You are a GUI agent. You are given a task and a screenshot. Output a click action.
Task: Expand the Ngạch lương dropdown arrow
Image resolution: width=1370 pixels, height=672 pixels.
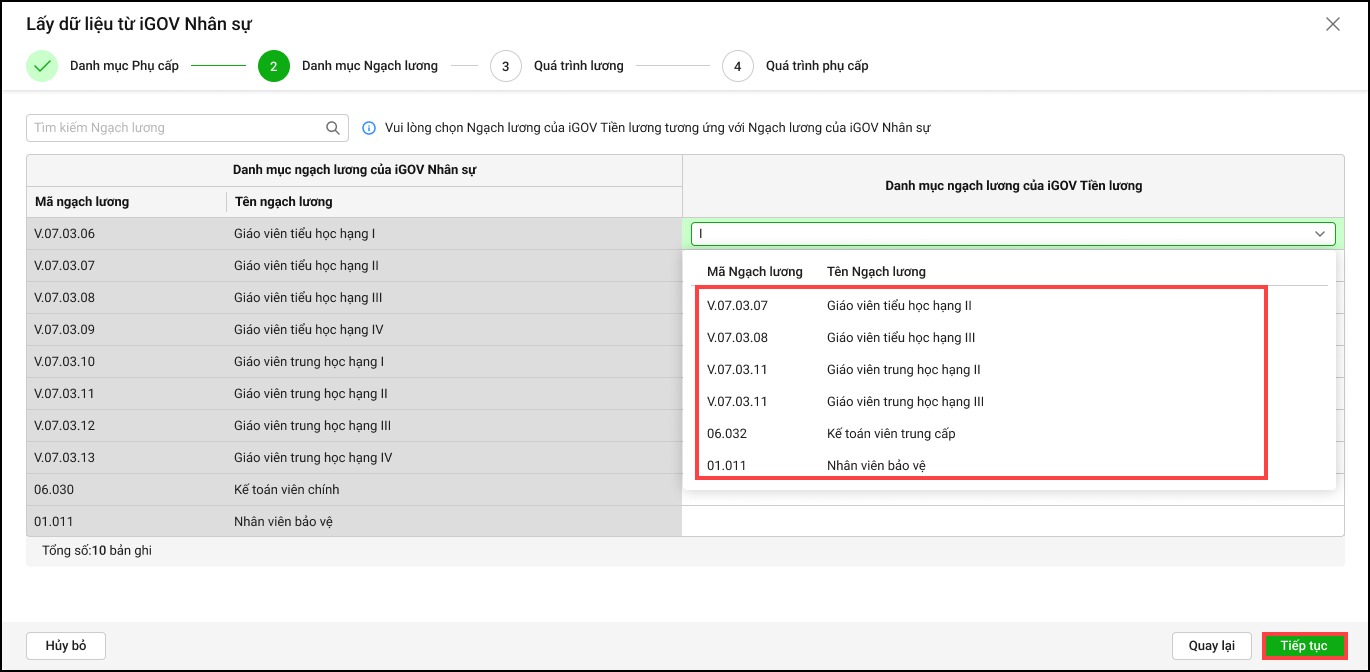(x=1319, y=234)
